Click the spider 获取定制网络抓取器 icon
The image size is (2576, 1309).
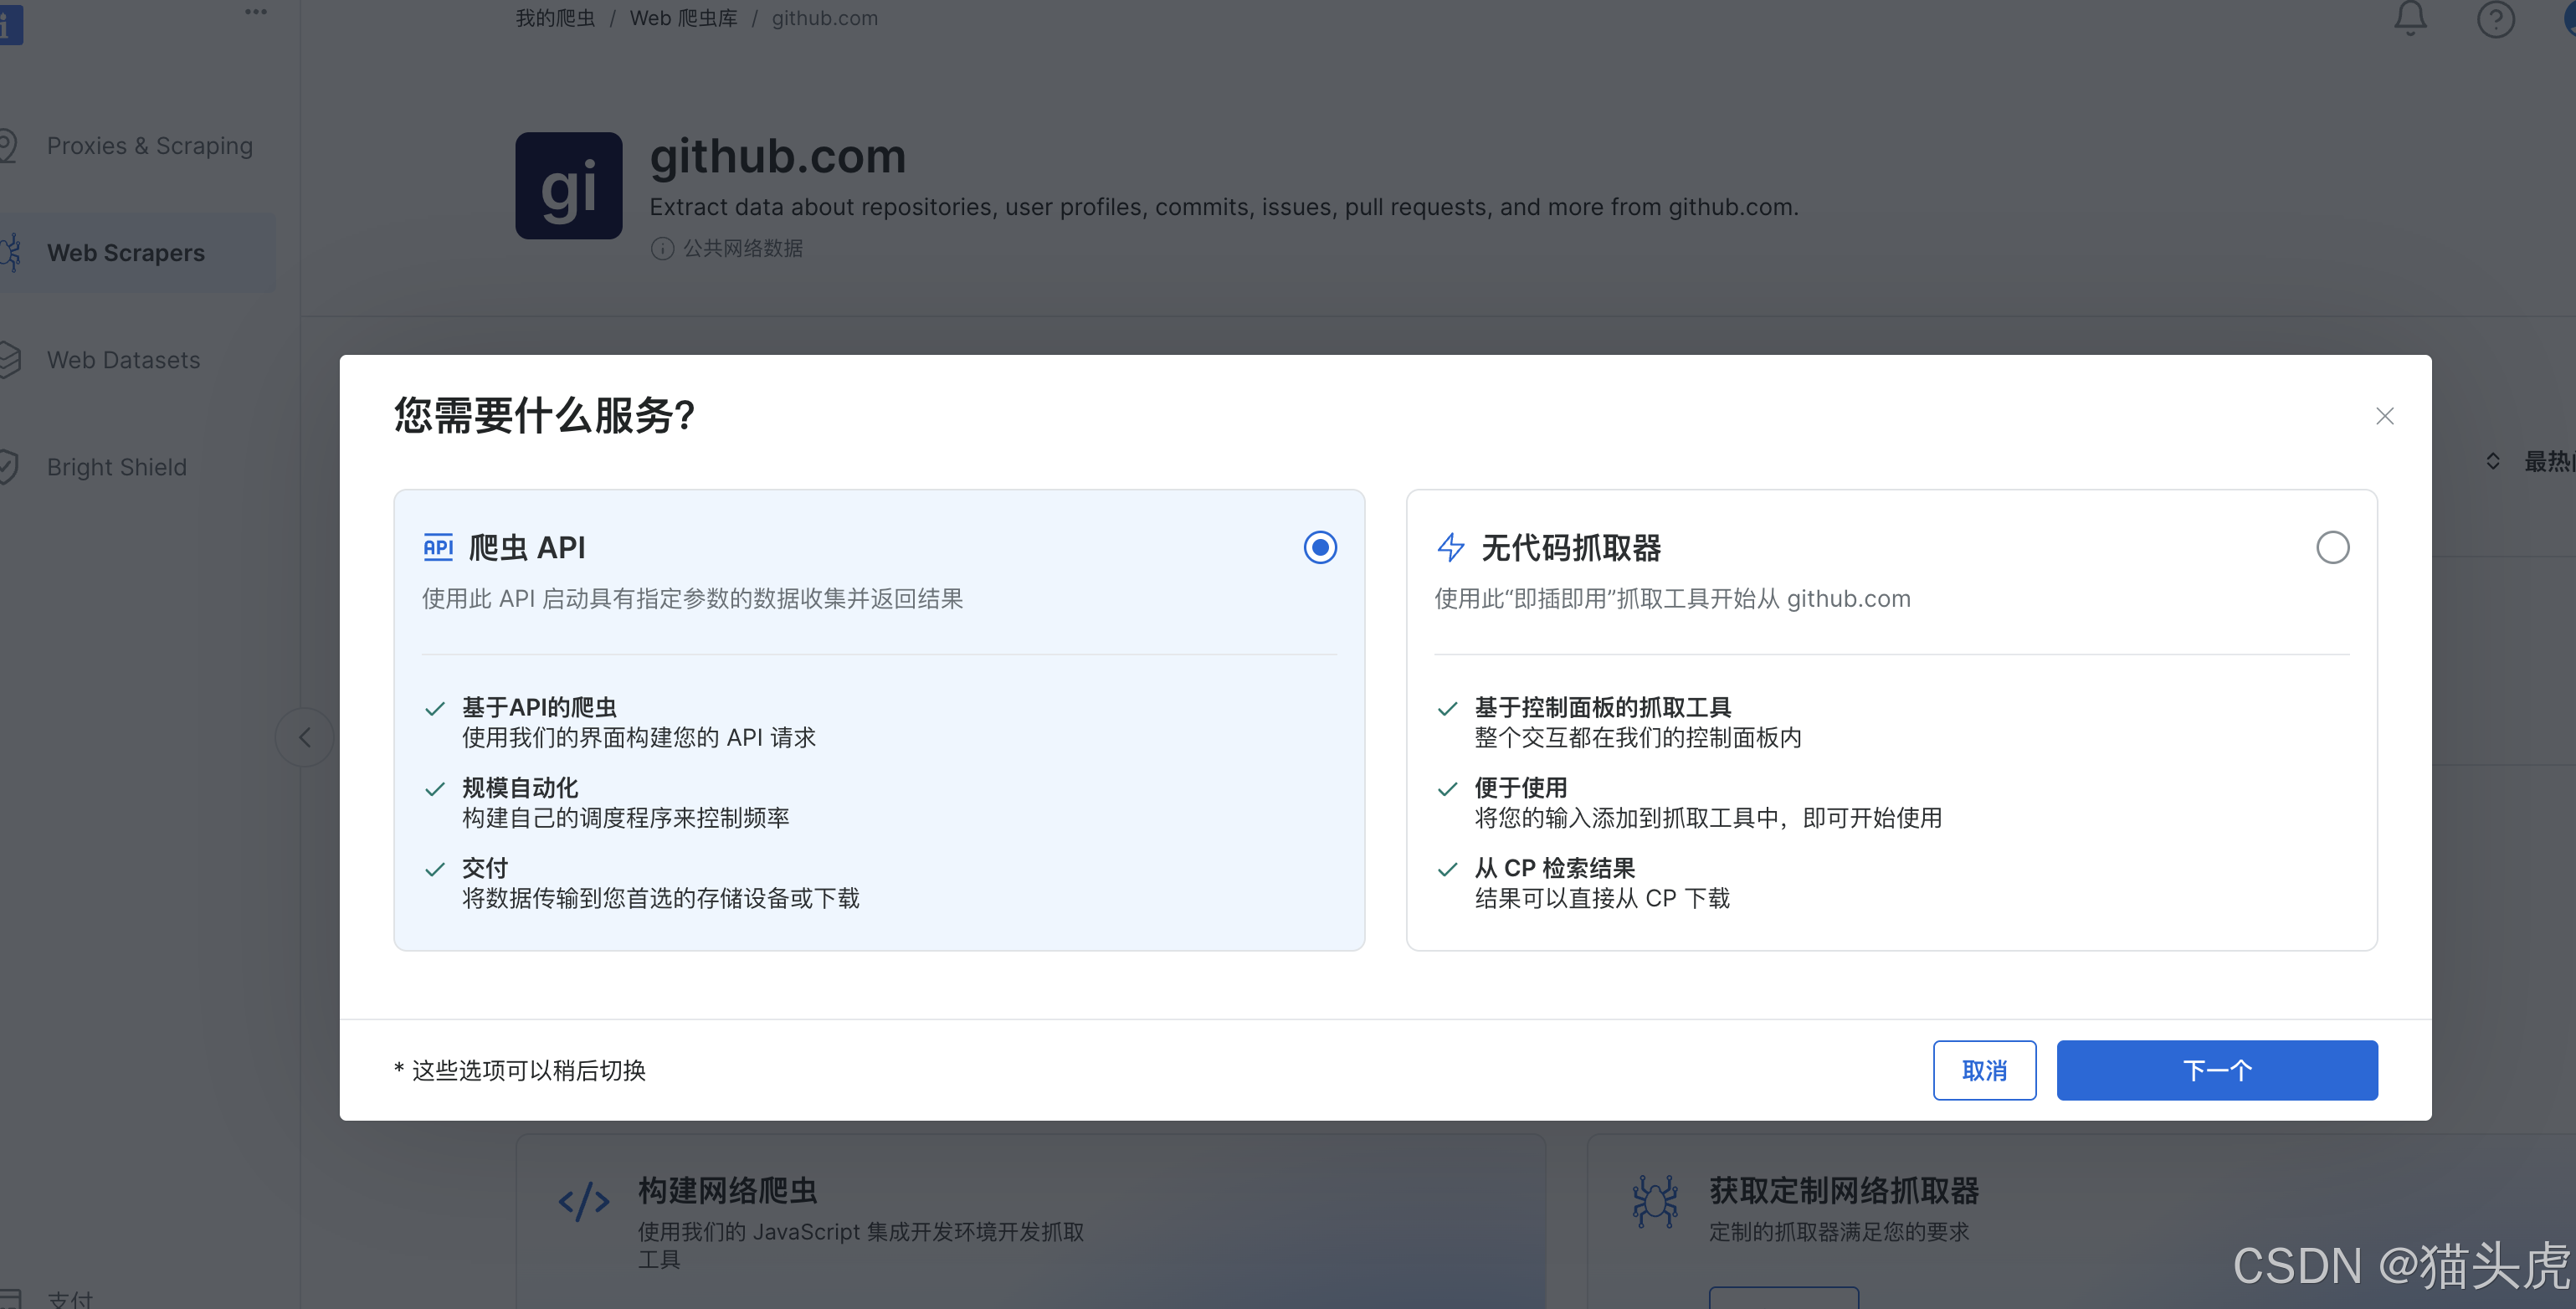[x=1655, y=1201]
